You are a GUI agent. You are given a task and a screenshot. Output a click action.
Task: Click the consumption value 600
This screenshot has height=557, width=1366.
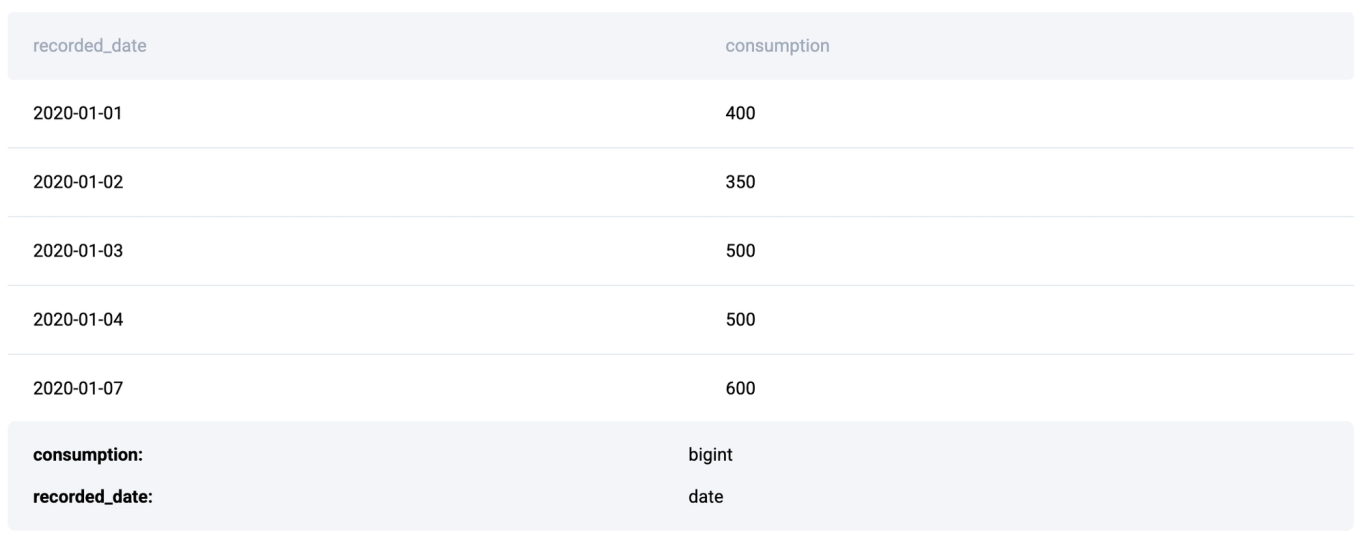coord(740,388)
